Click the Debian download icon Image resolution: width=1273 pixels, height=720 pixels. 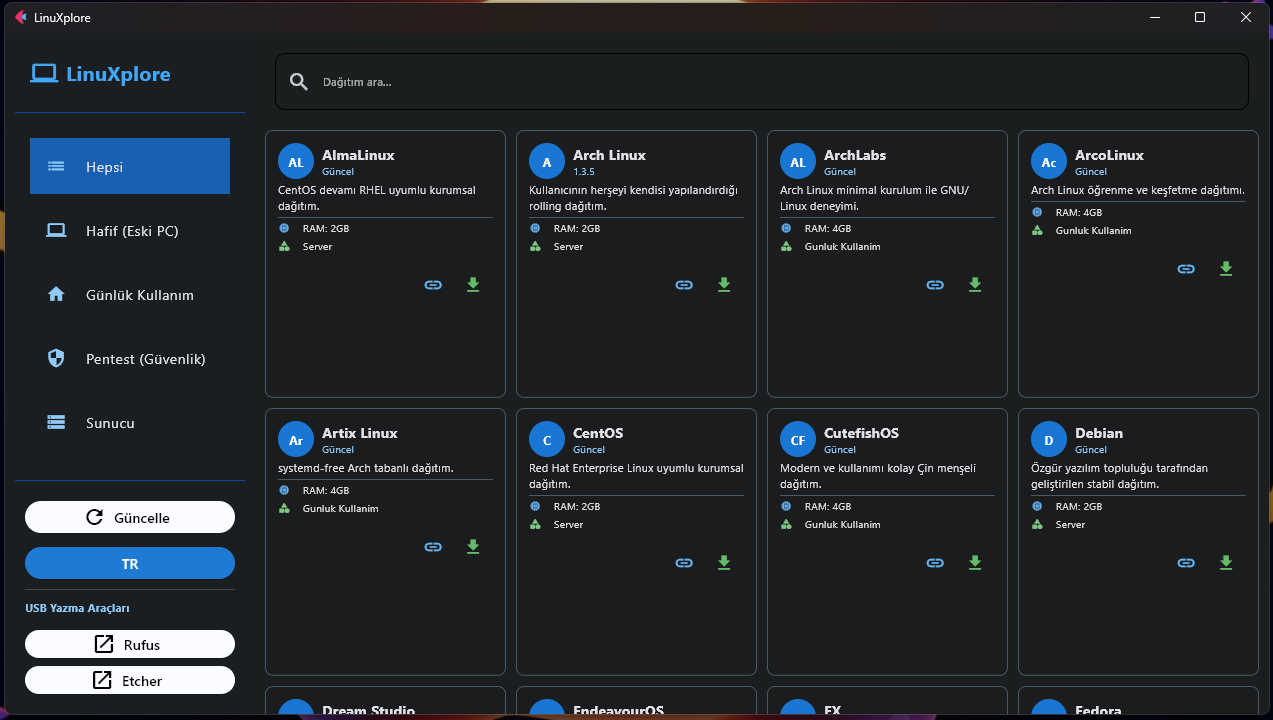point(1226,563)
